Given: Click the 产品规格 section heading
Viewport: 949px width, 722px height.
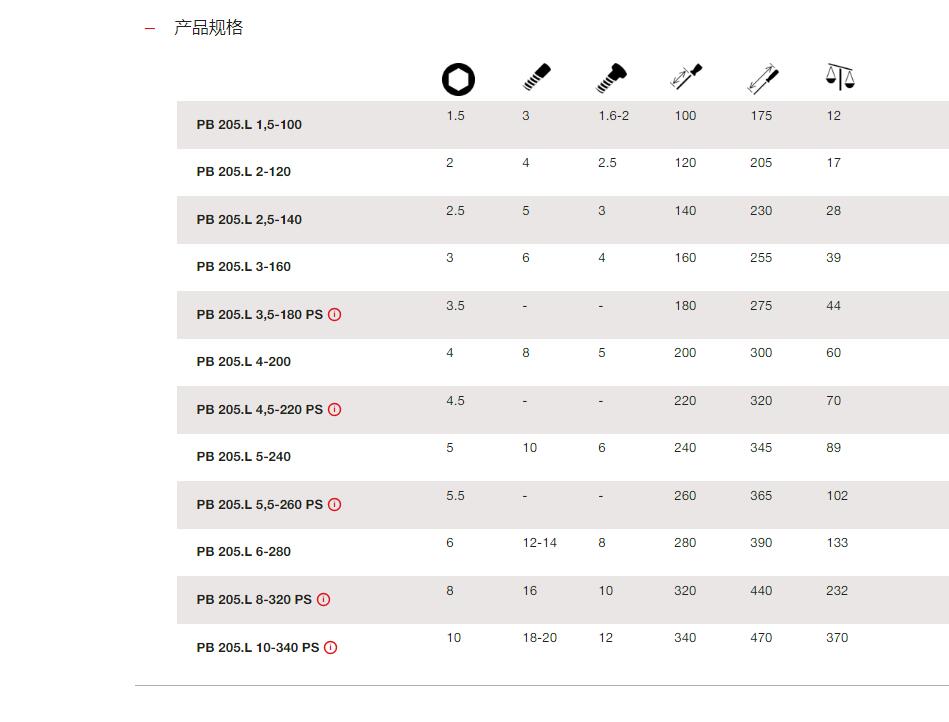Looking at the screenshot, I should pos(208,28).
